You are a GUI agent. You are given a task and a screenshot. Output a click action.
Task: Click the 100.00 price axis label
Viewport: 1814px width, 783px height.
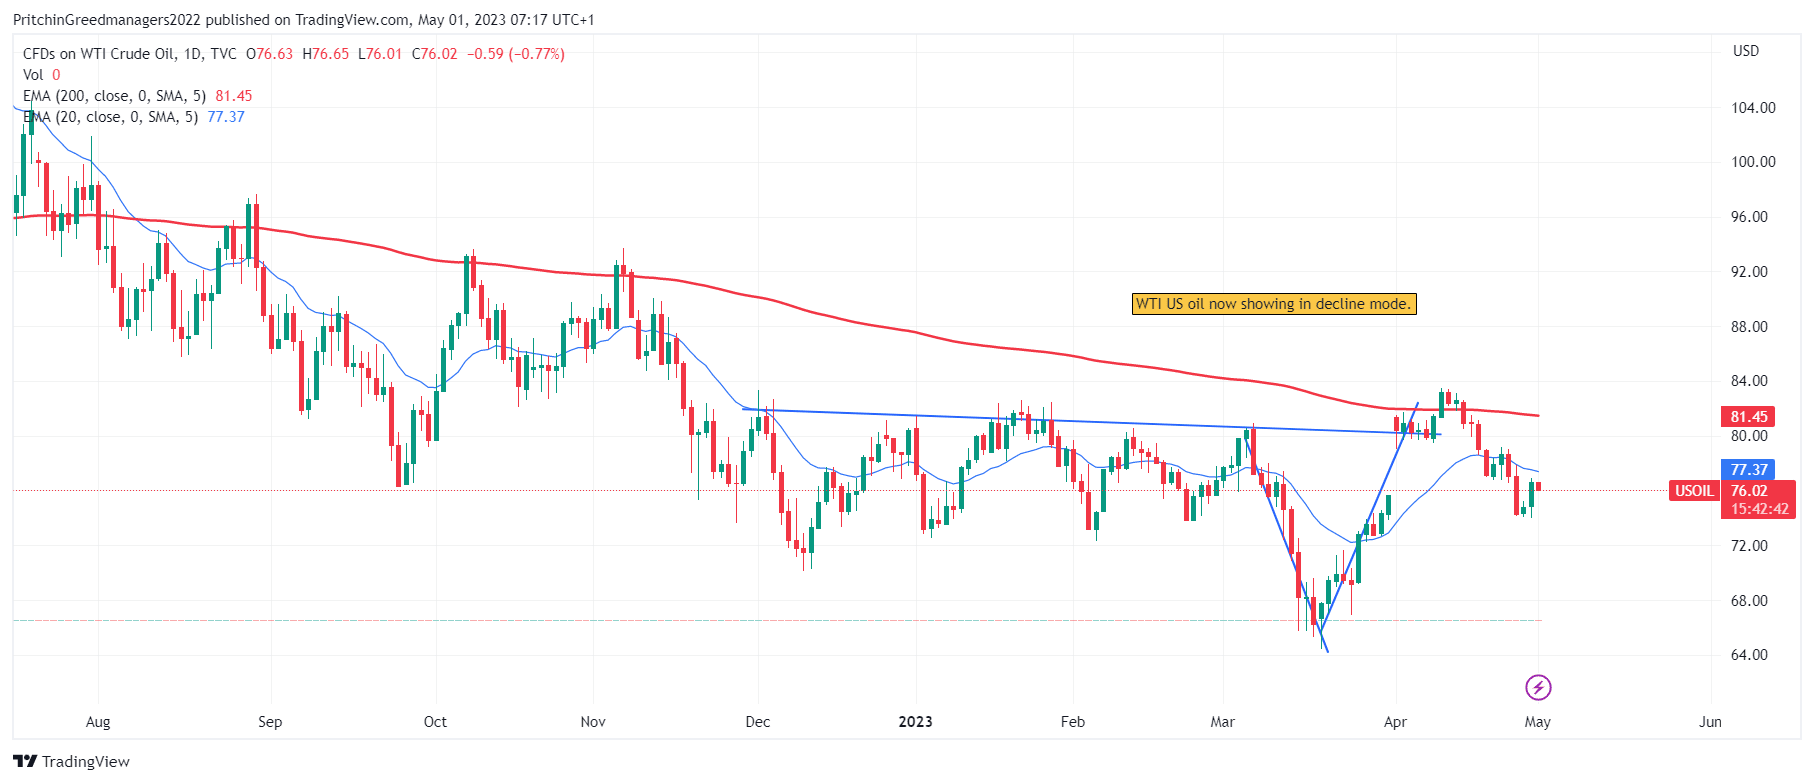click(1753, 162)
